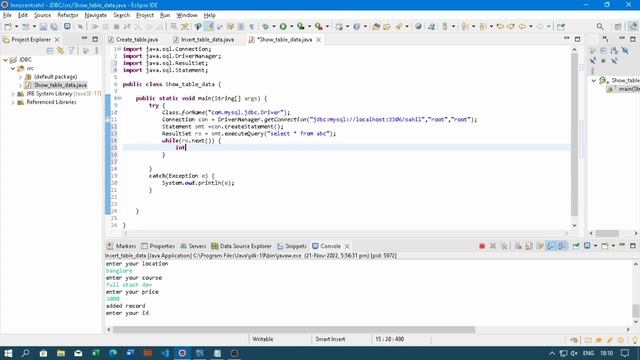Screen dimensions: 640x360
Task: Click the Outline horizontal scrollbar
Action: click(607, 233)
